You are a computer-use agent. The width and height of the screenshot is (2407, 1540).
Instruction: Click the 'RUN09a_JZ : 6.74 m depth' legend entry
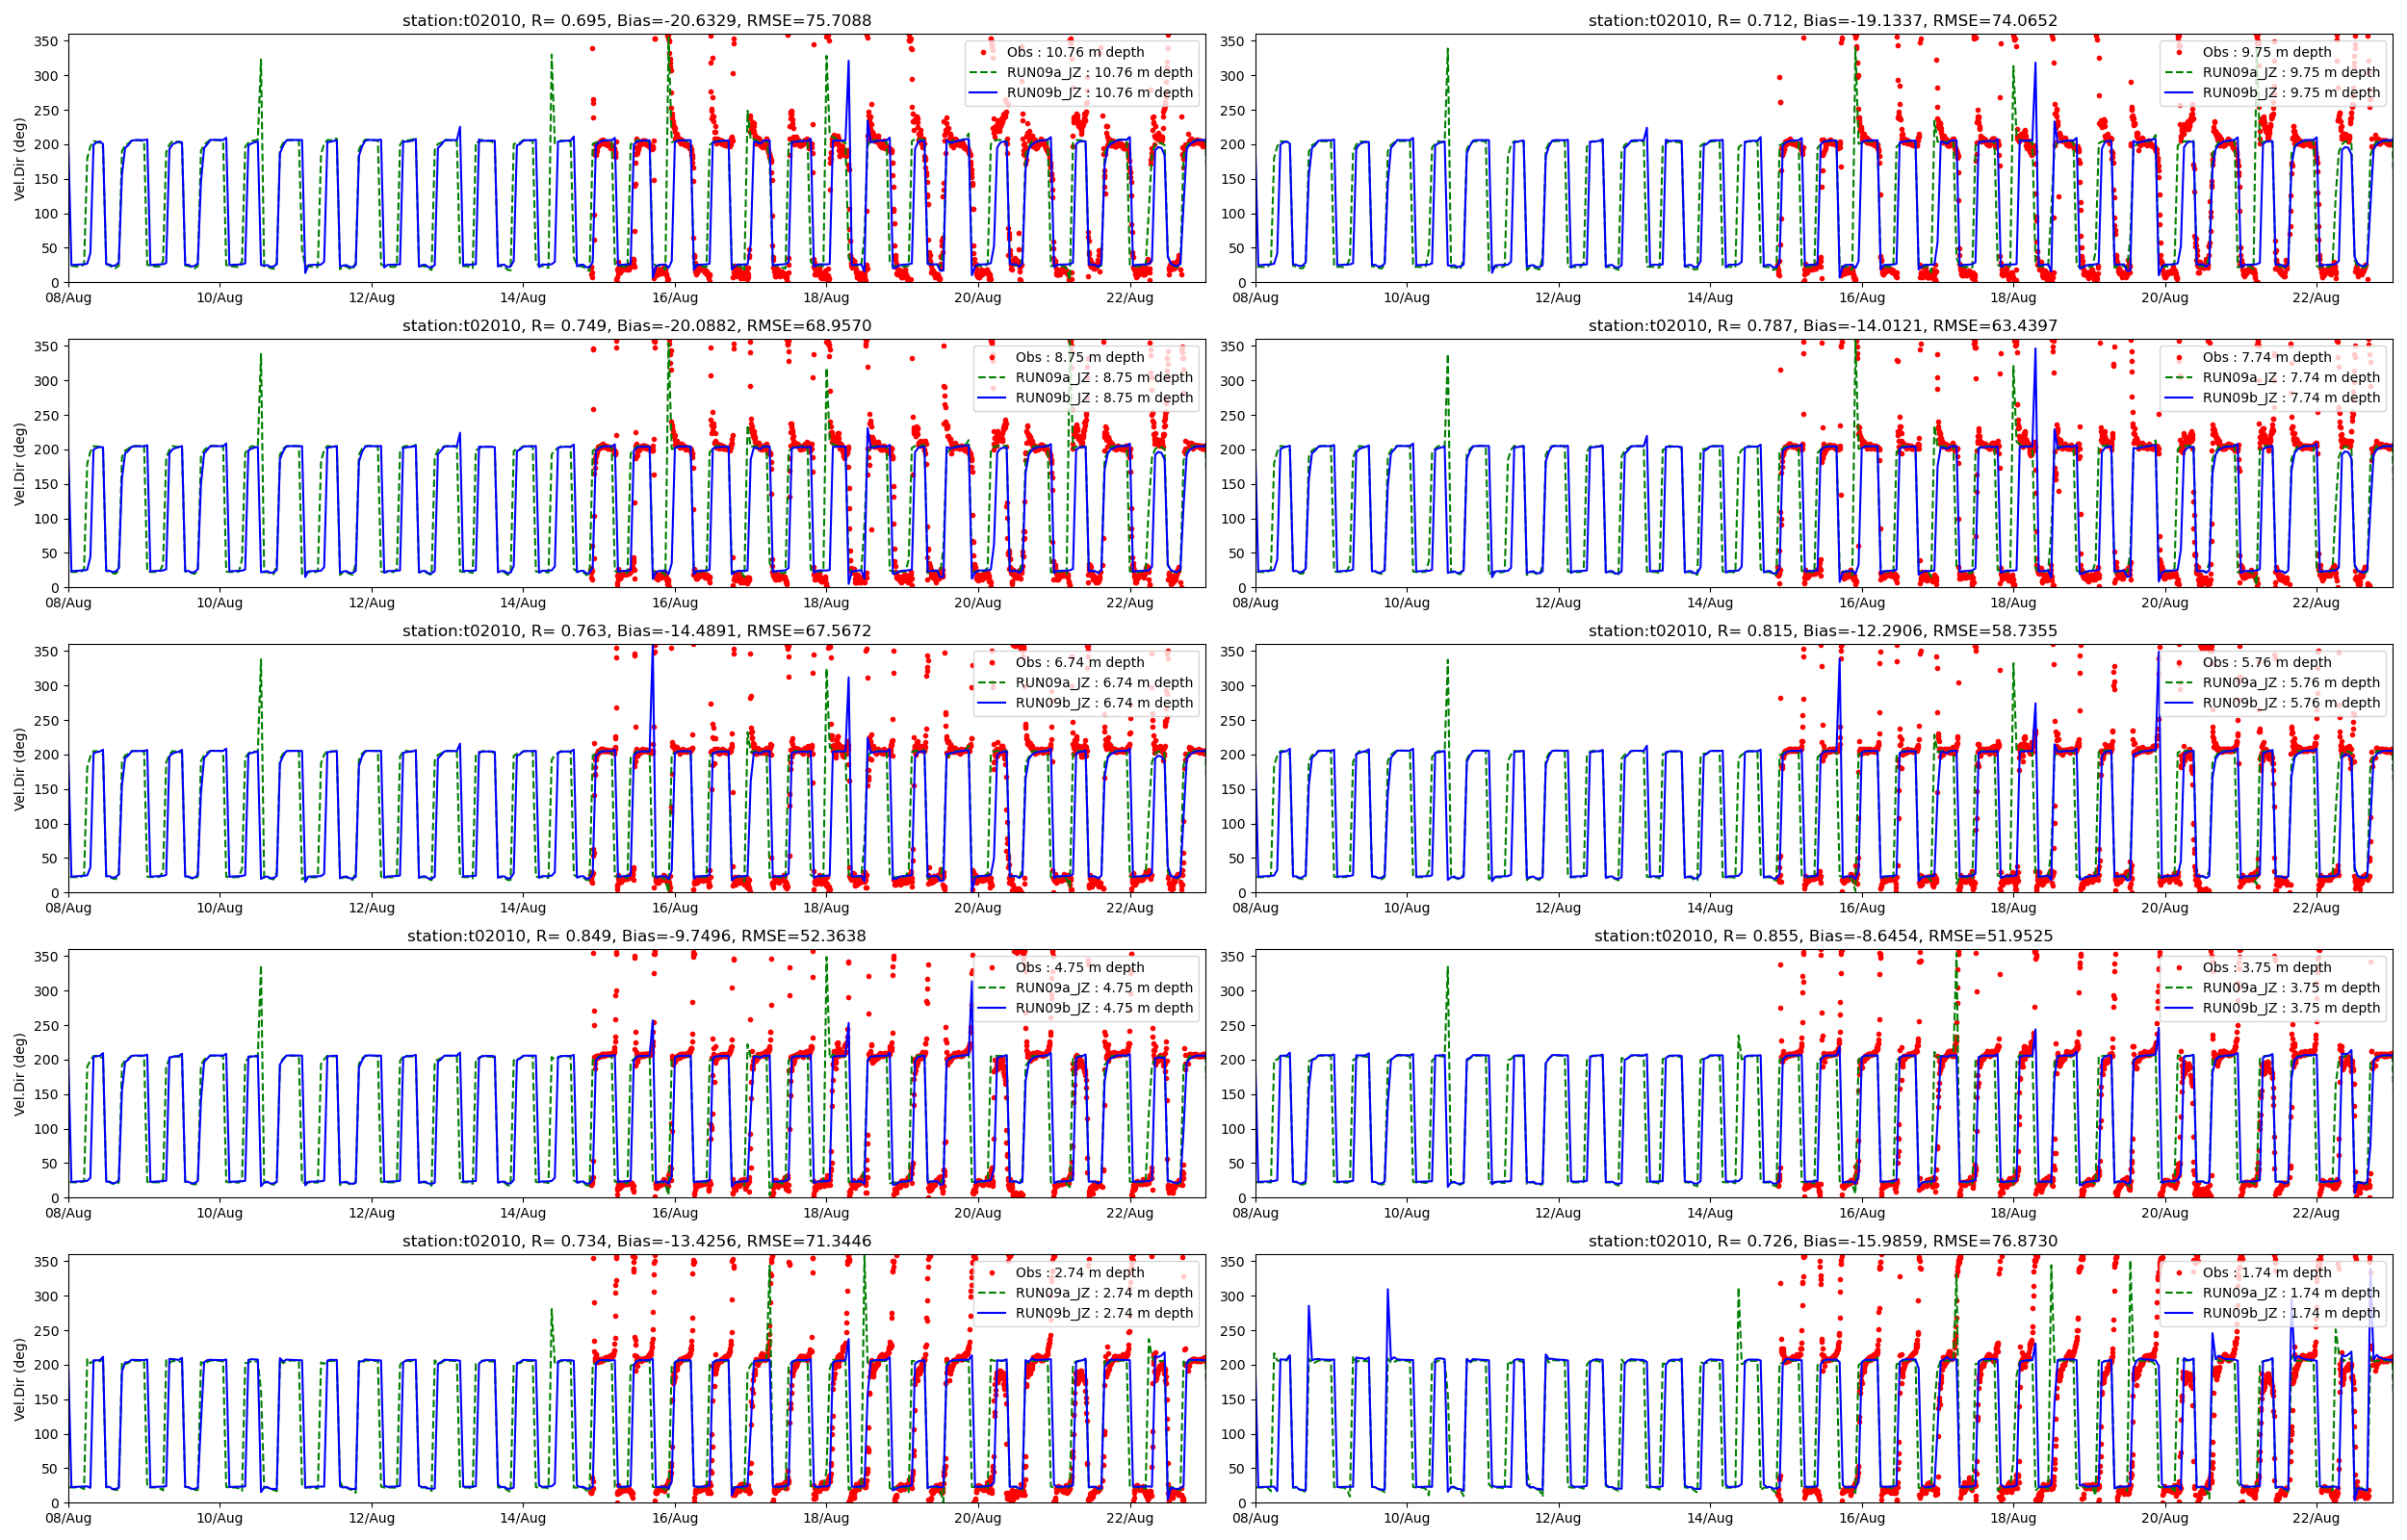pos(1104,682)
